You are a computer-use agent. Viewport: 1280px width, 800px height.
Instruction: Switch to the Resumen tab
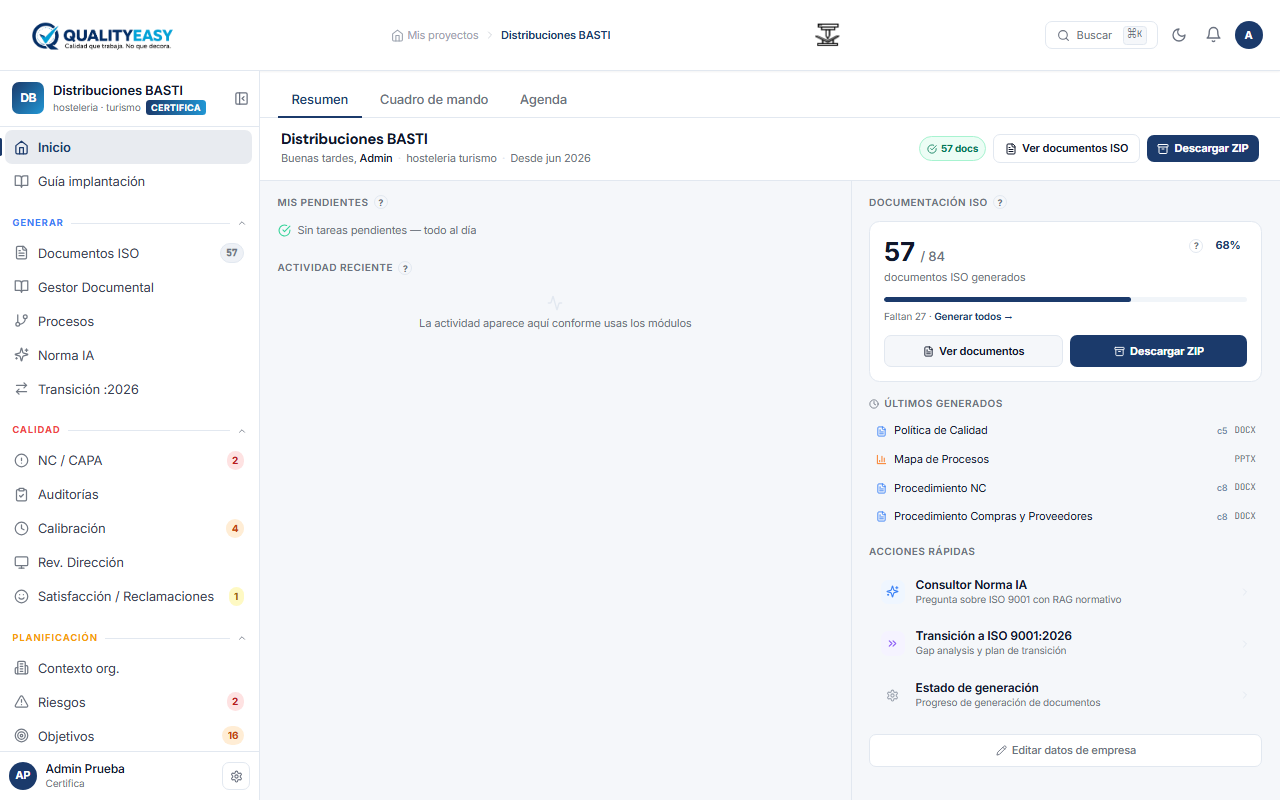[x=320, y=99]
